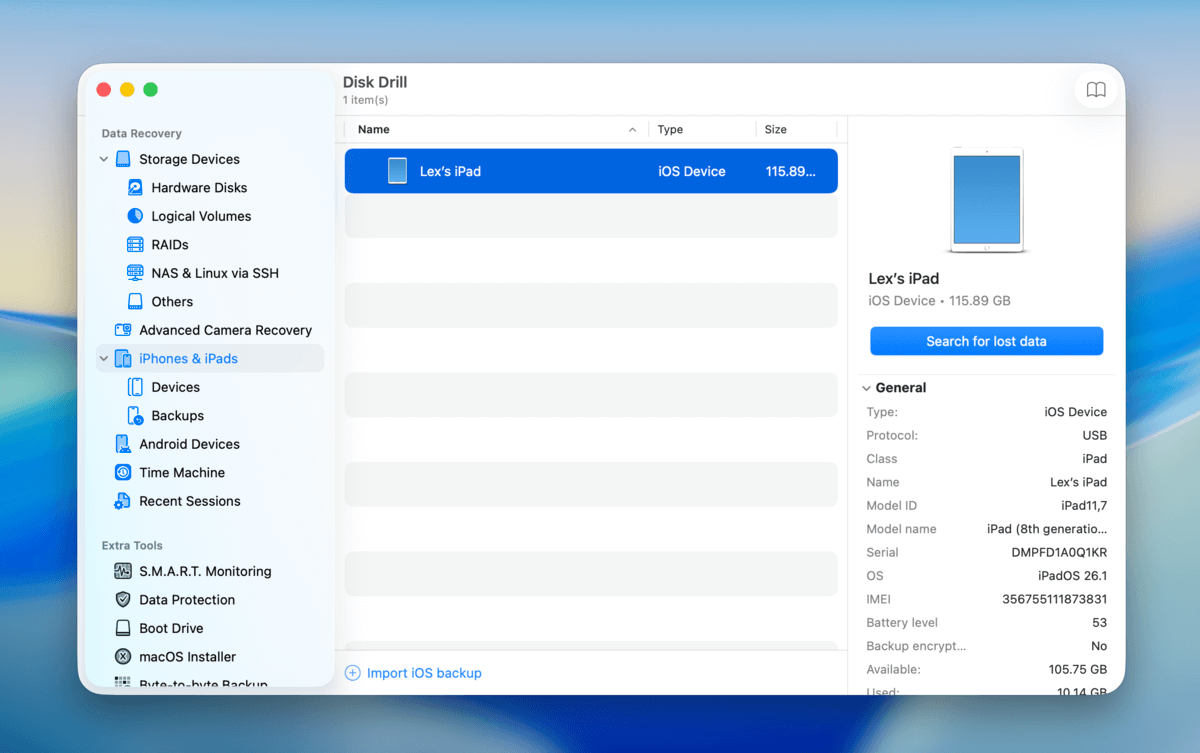Click the RAIDs icon
This screenshot has height=753, width=1200.
[x=134, y=244]
